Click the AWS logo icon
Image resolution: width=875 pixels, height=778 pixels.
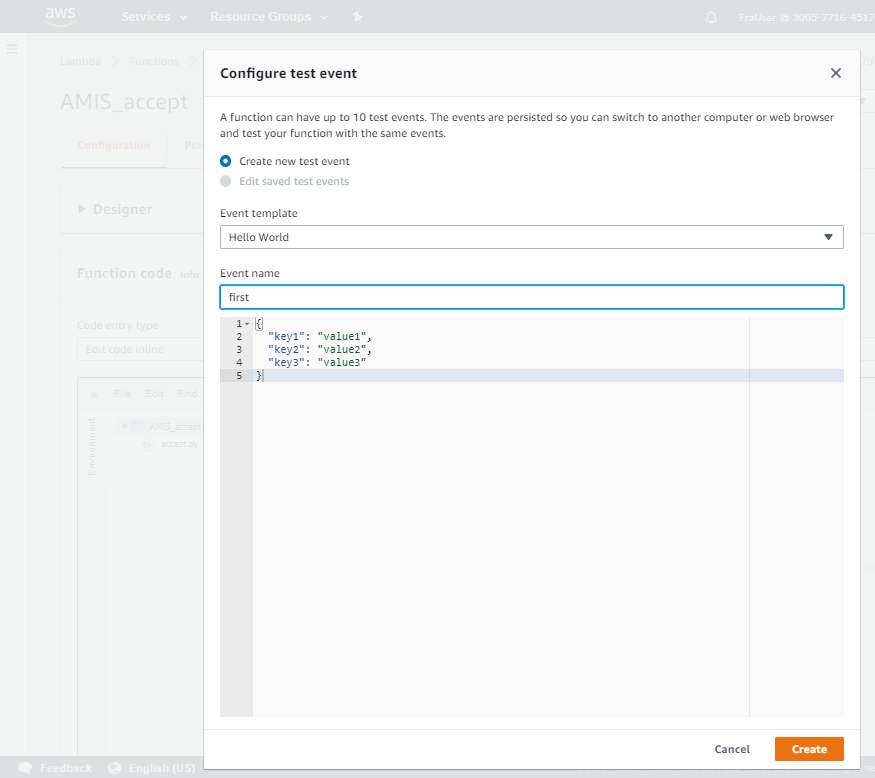[x=59, y=16]
